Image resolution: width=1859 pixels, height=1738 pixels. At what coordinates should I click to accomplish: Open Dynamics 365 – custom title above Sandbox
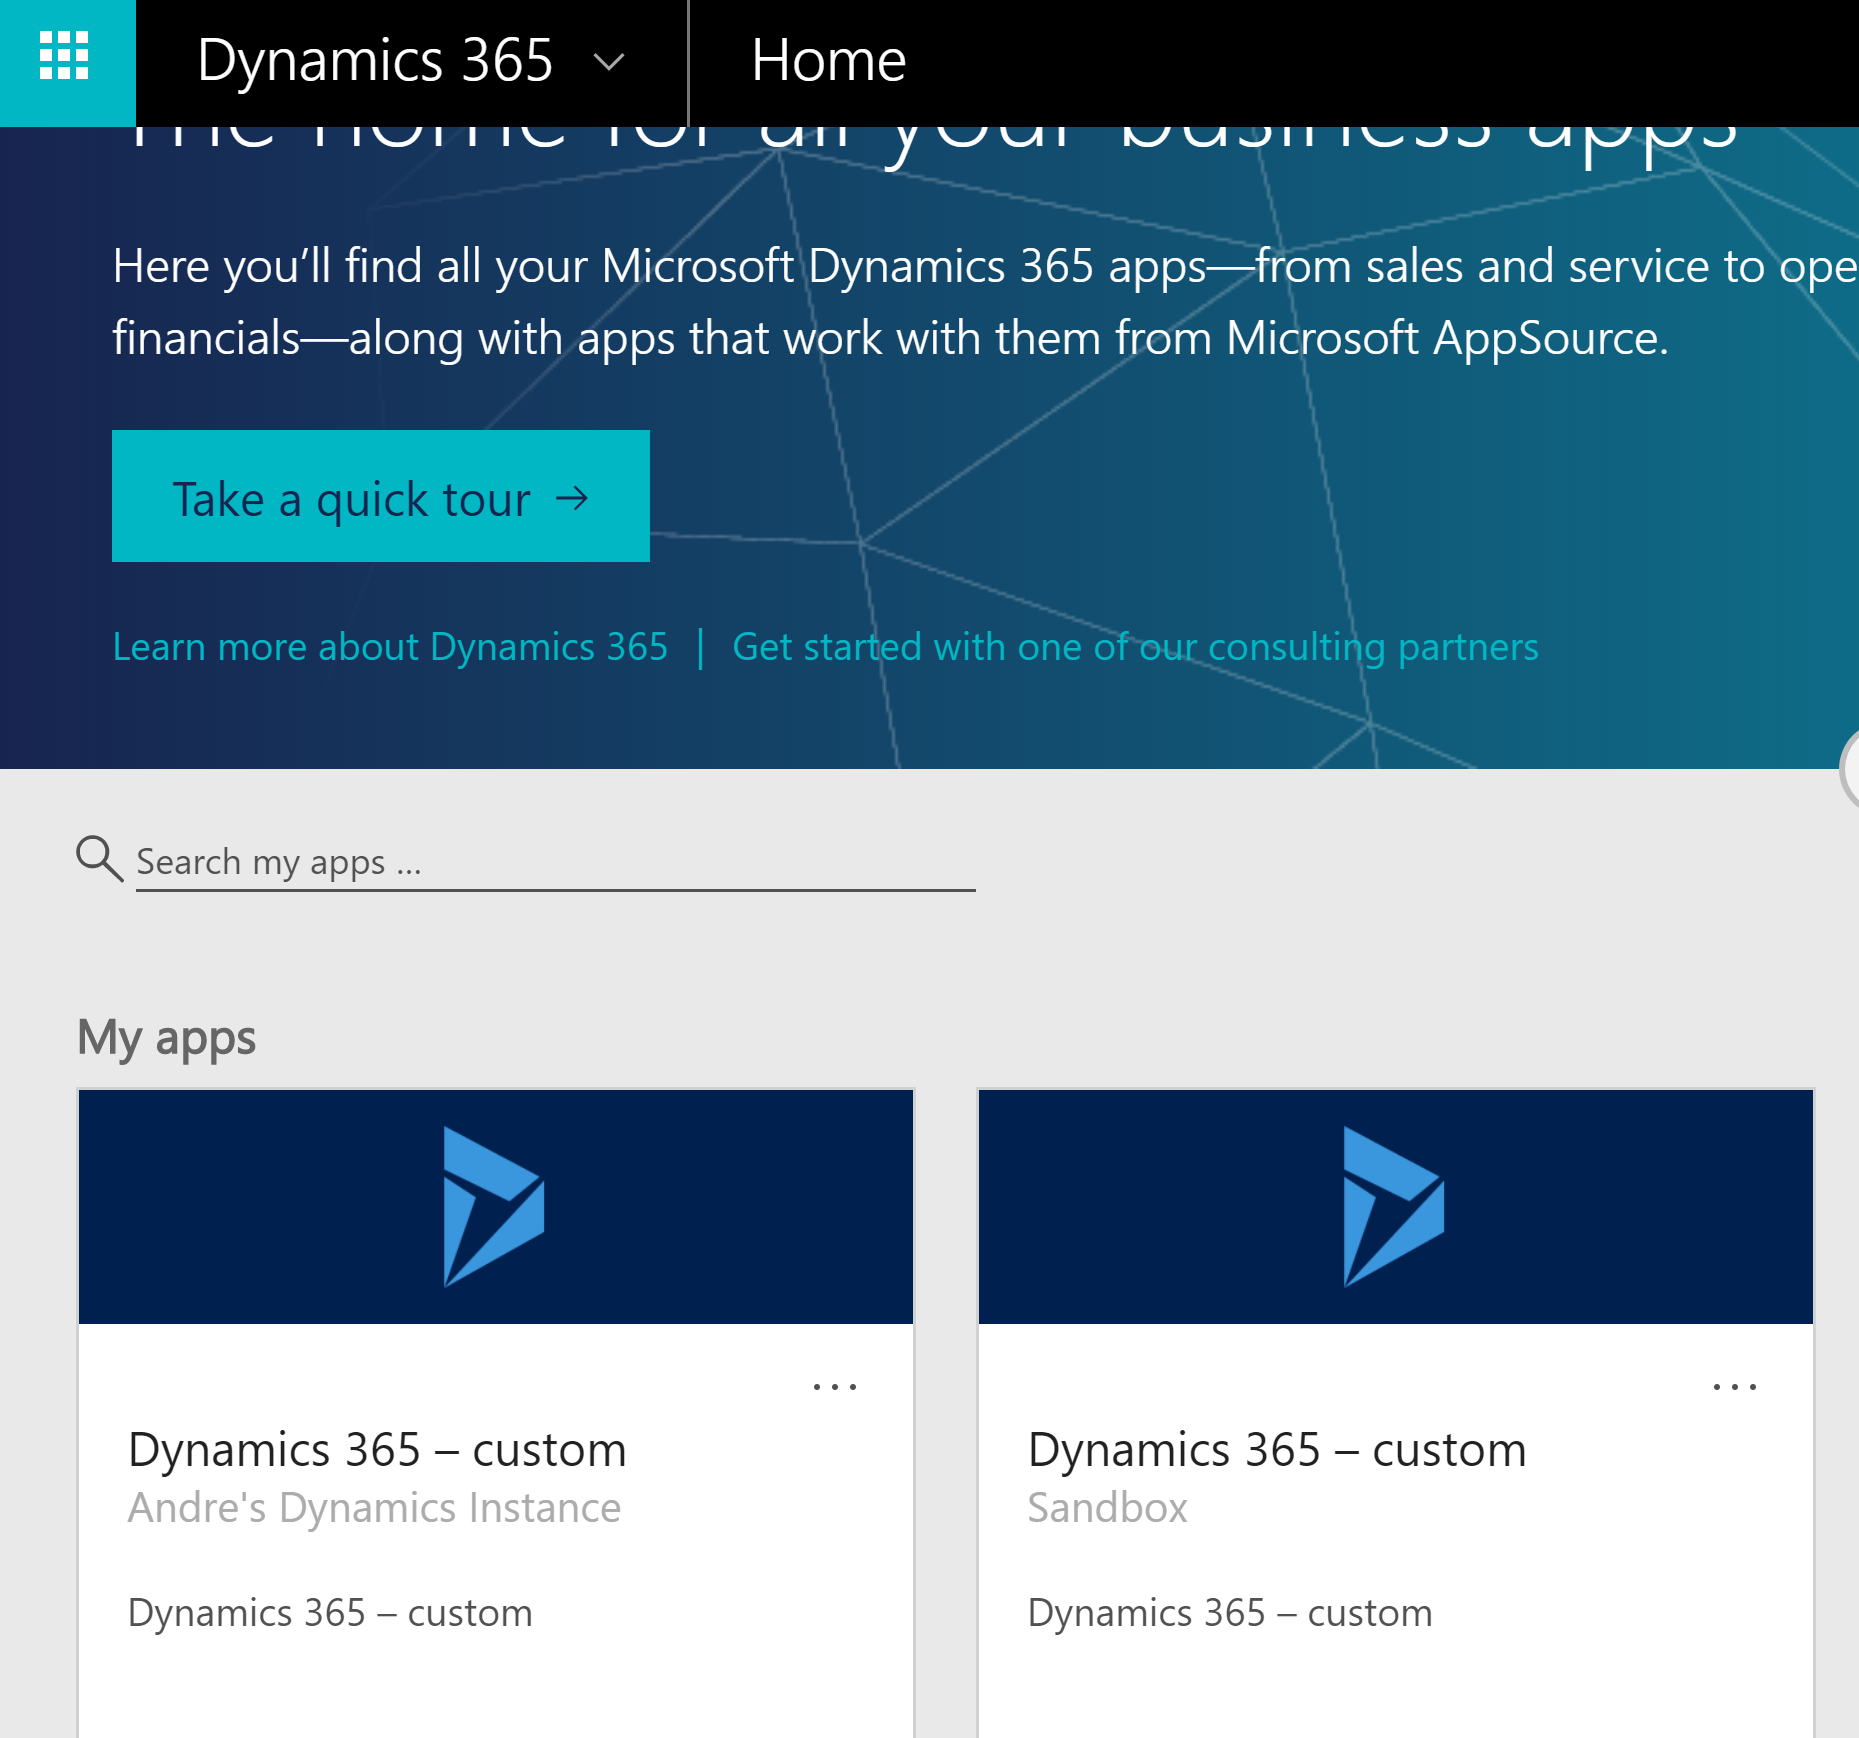point(1277,1450)
